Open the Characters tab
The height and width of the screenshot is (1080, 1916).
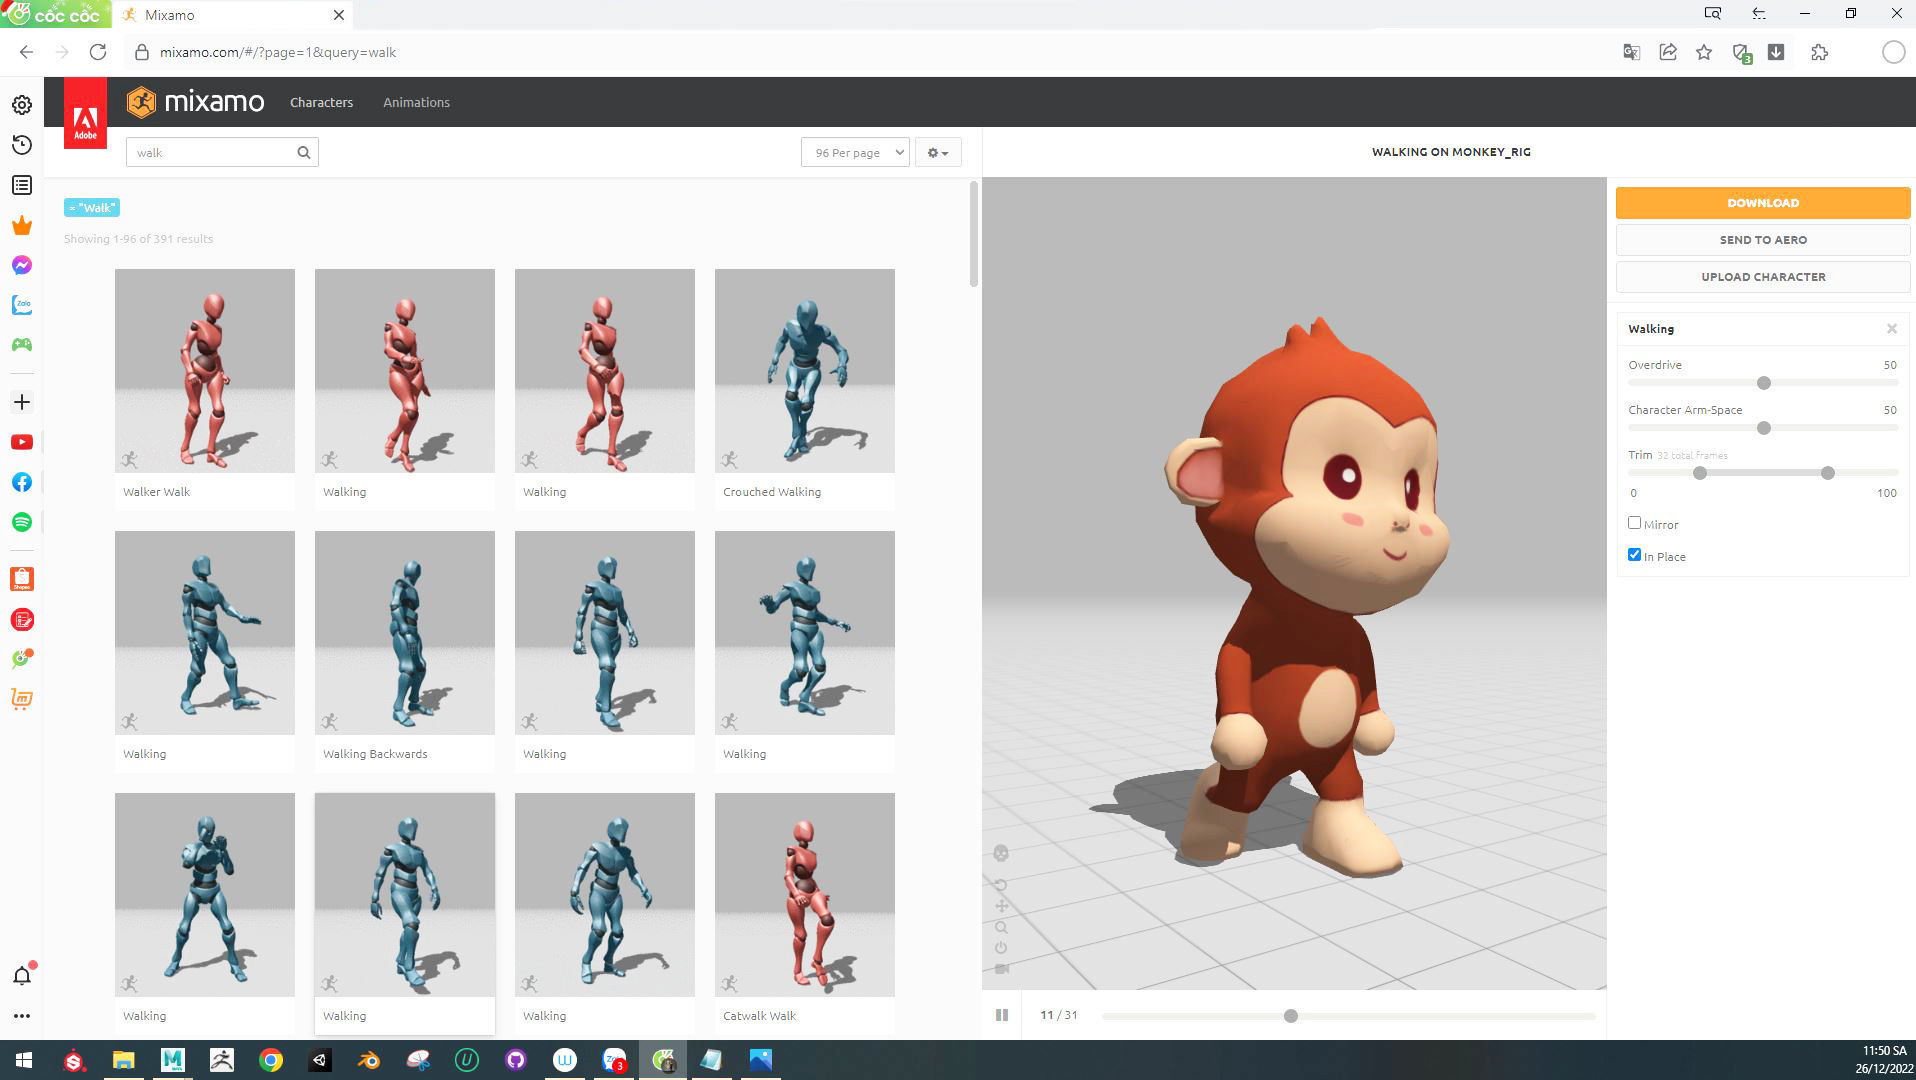pyautogui.click(x=321, y=102)
